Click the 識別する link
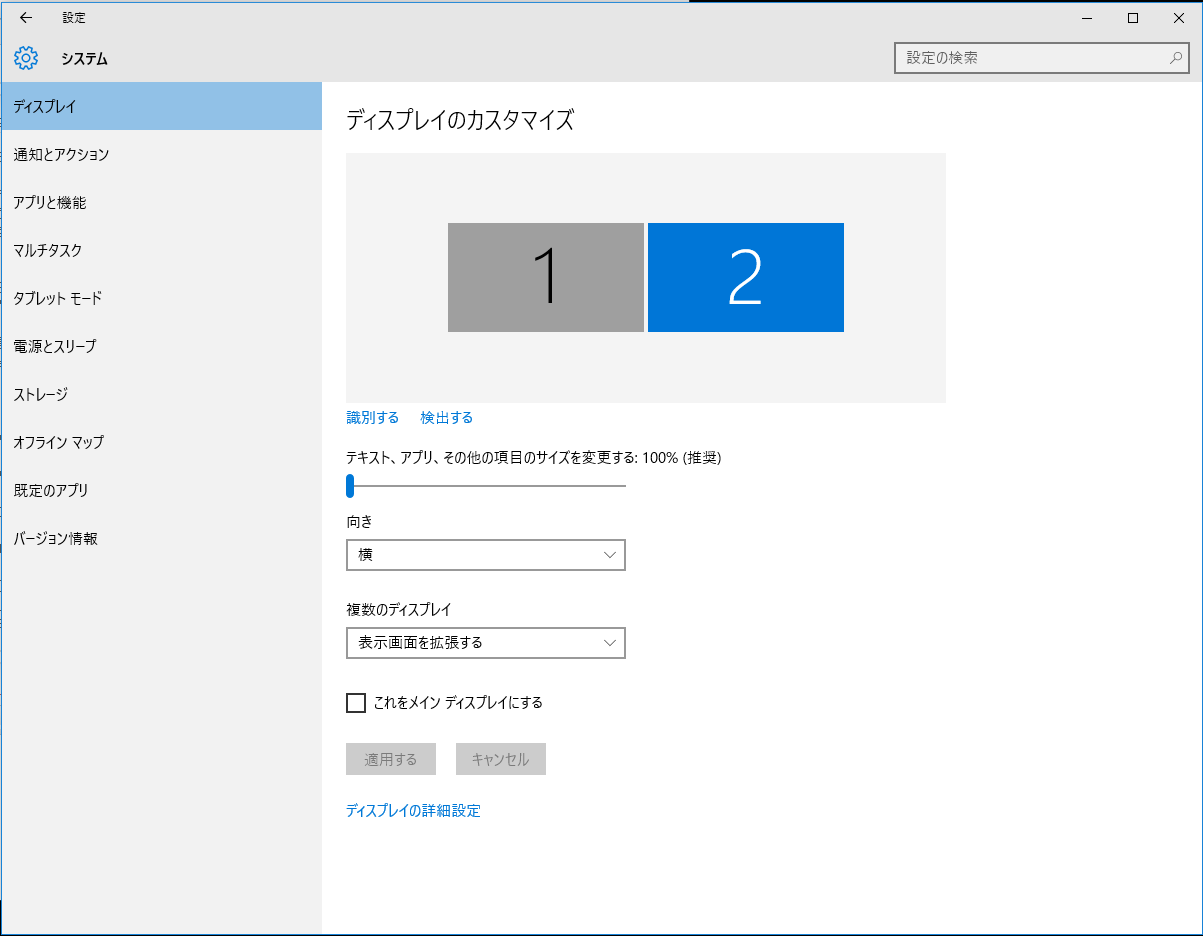Viewport: 1203px width, 936px height. tap(372, 418)
